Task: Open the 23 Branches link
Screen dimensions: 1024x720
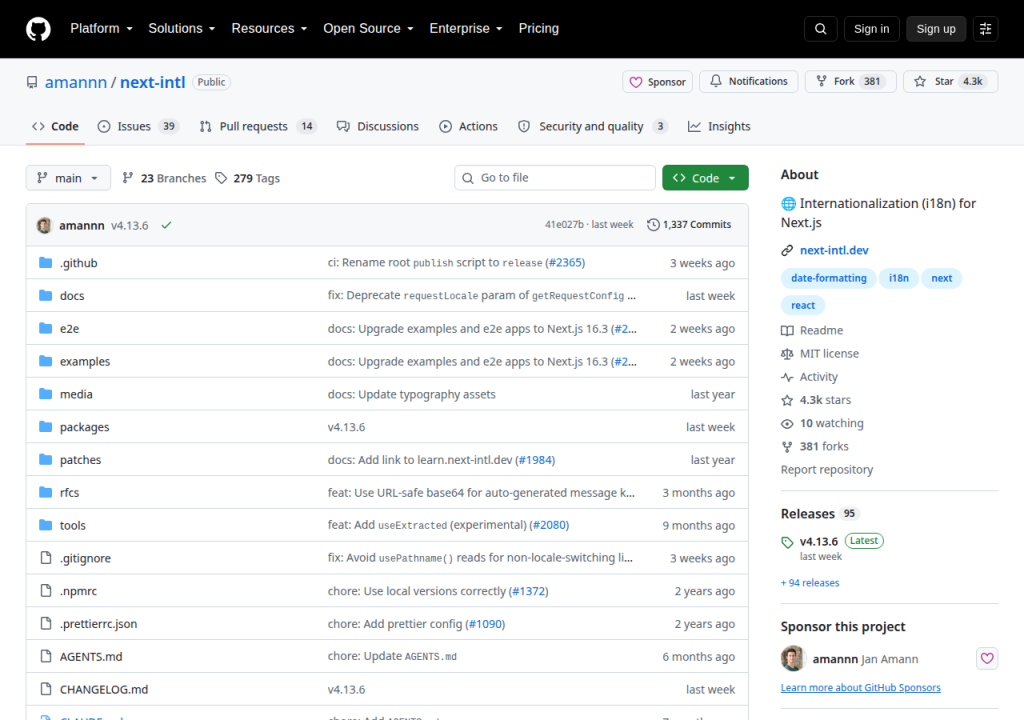Action: tap(165, 178)
